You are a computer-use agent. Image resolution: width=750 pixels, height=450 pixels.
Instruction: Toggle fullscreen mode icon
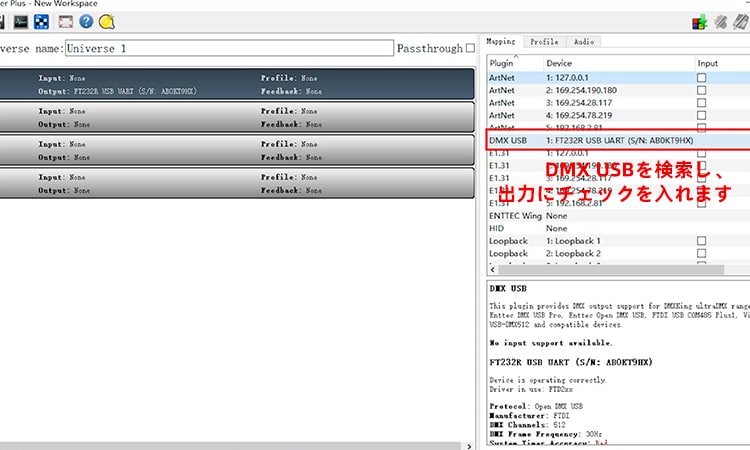click(65, 22)
